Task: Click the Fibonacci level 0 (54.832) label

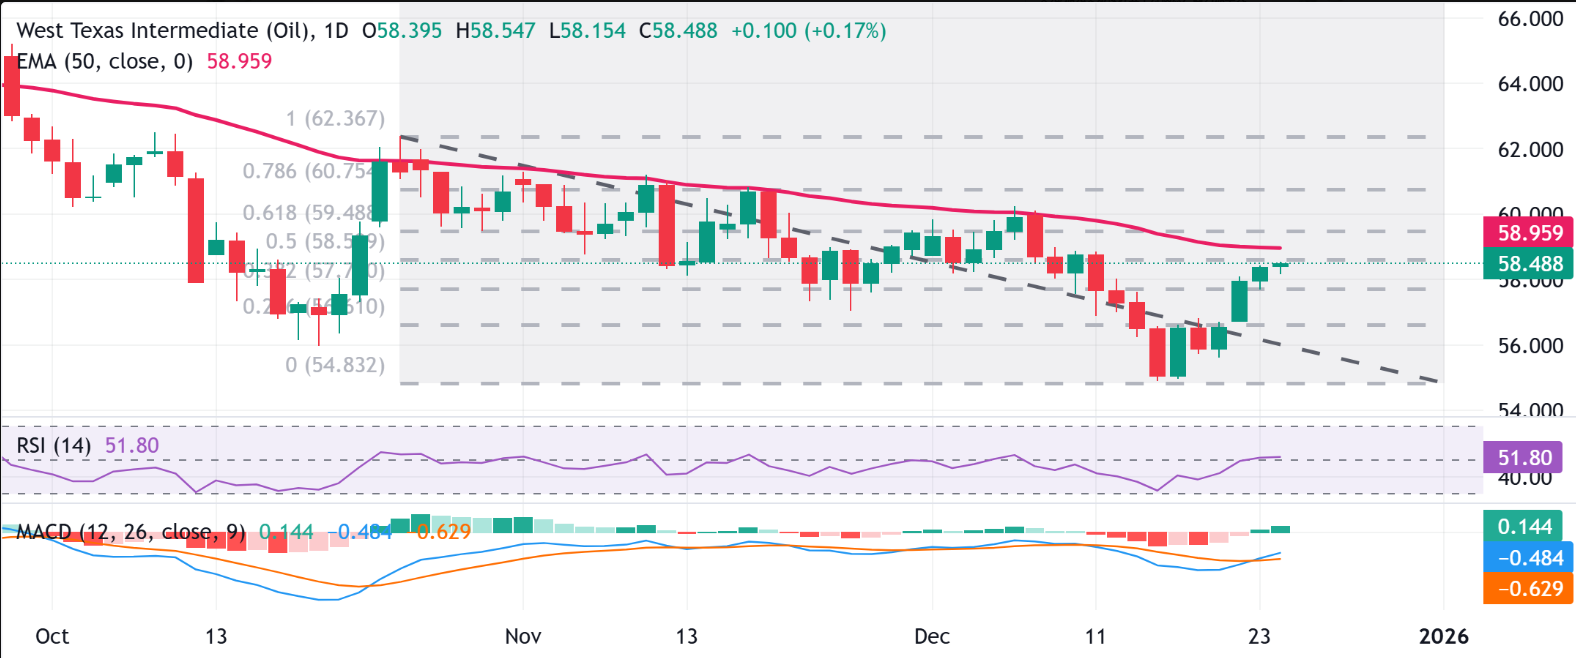Action: pos(334,365)
